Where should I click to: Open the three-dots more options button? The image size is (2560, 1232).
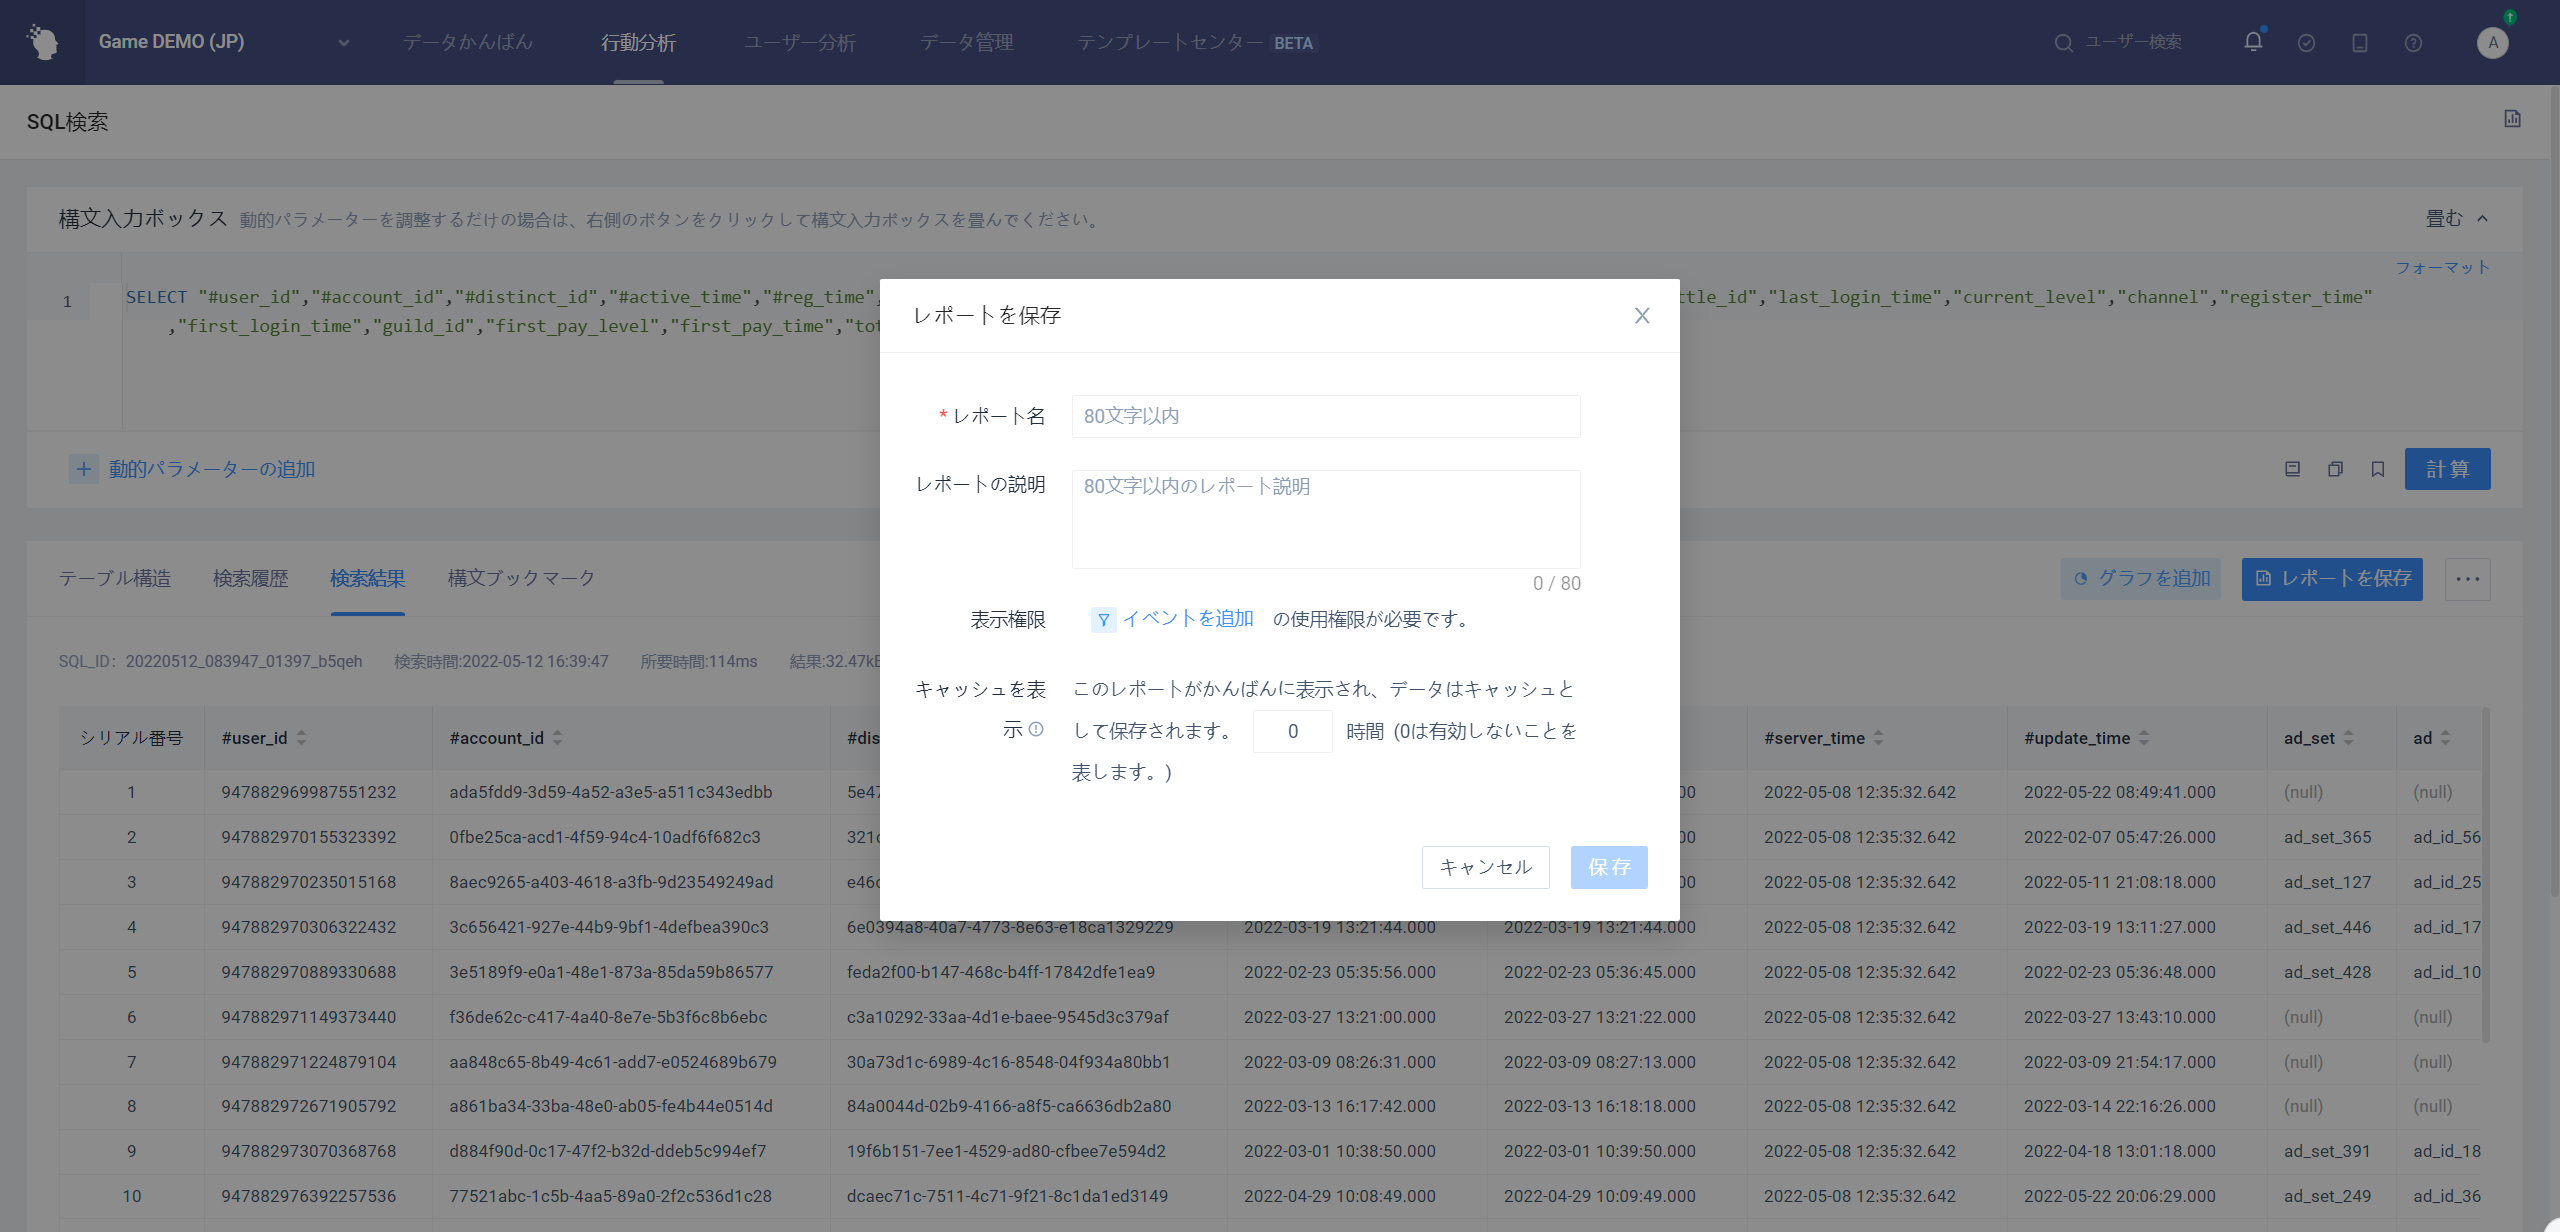click(2467, 579)
